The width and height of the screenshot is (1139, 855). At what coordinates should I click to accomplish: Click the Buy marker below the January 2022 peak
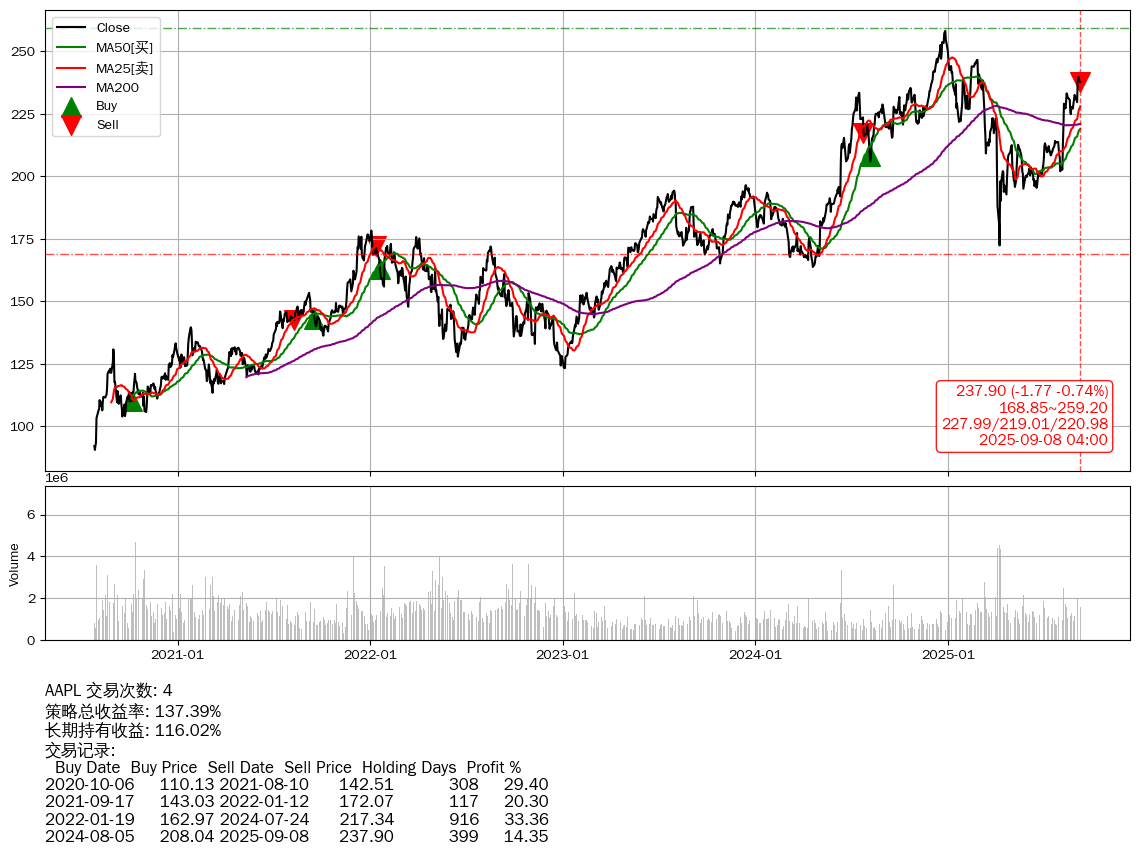tap(380, 269)
